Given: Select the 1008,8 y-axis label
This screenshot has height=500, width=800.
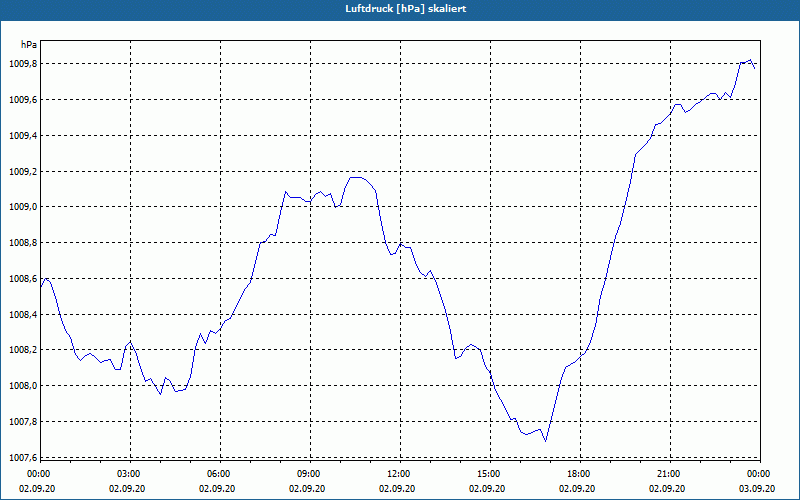Looking at the screenshot, I should [x=23, y=243].
